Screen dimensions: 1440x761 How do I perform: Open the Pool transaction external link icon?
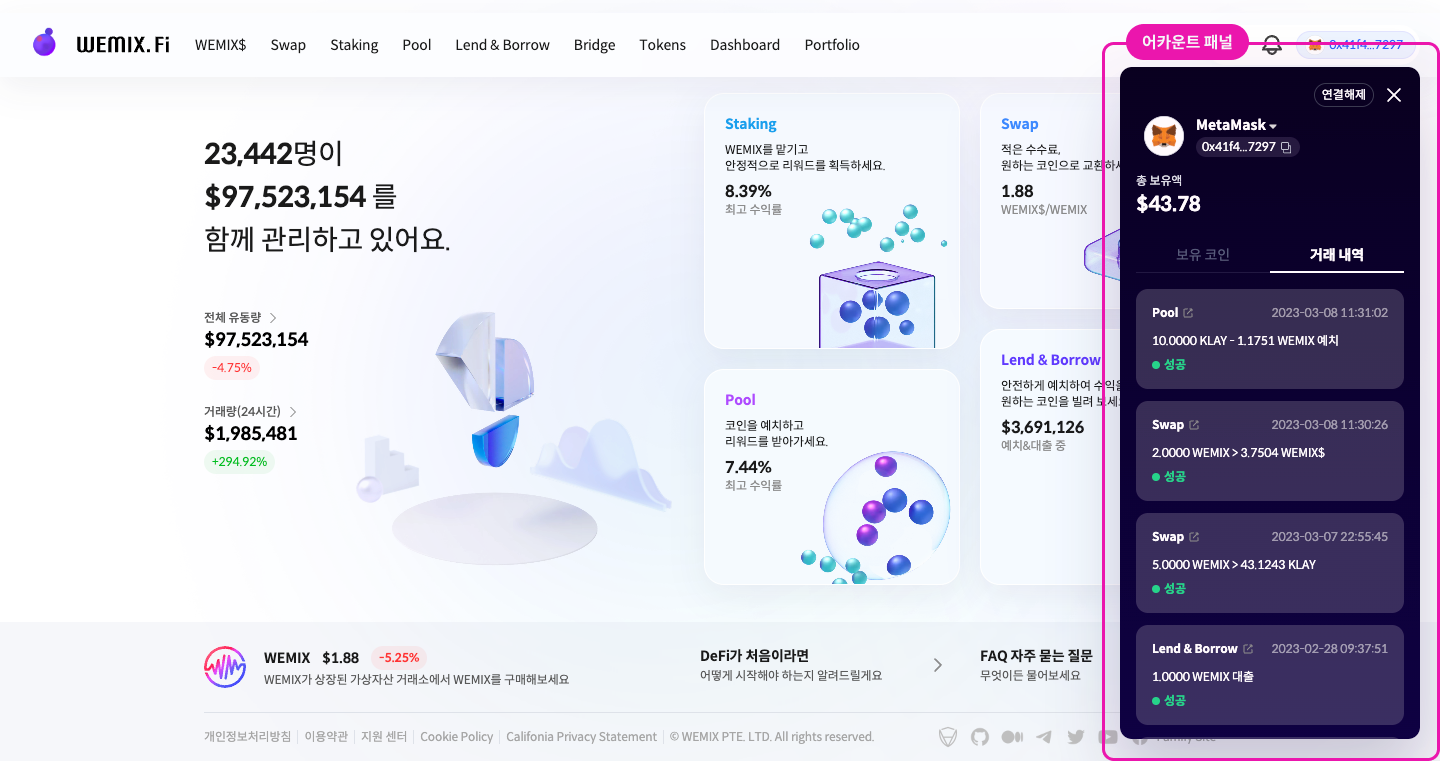[1188, 313]
